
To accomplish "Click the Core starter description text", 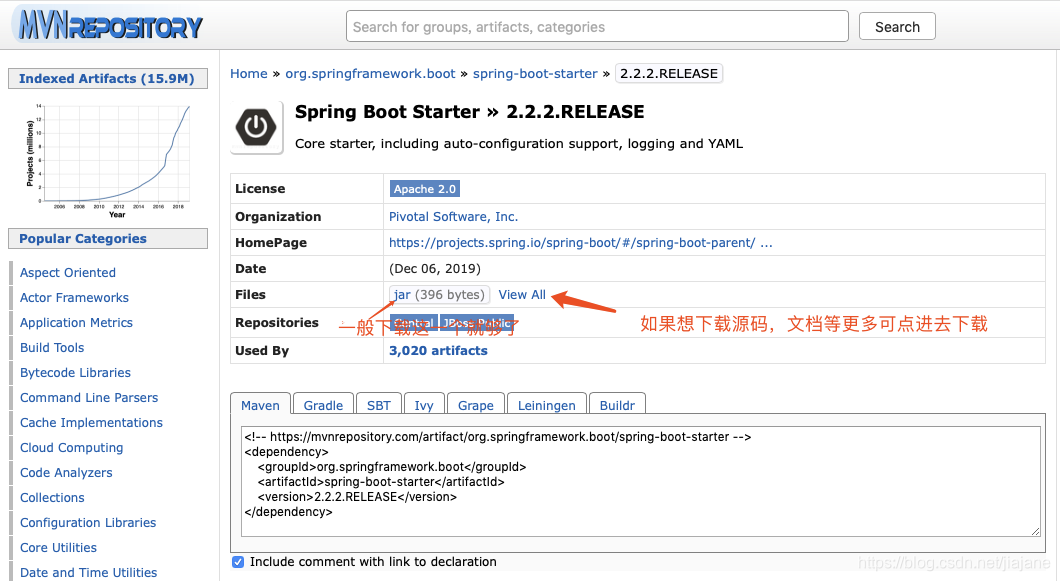I will pos(519,143).
